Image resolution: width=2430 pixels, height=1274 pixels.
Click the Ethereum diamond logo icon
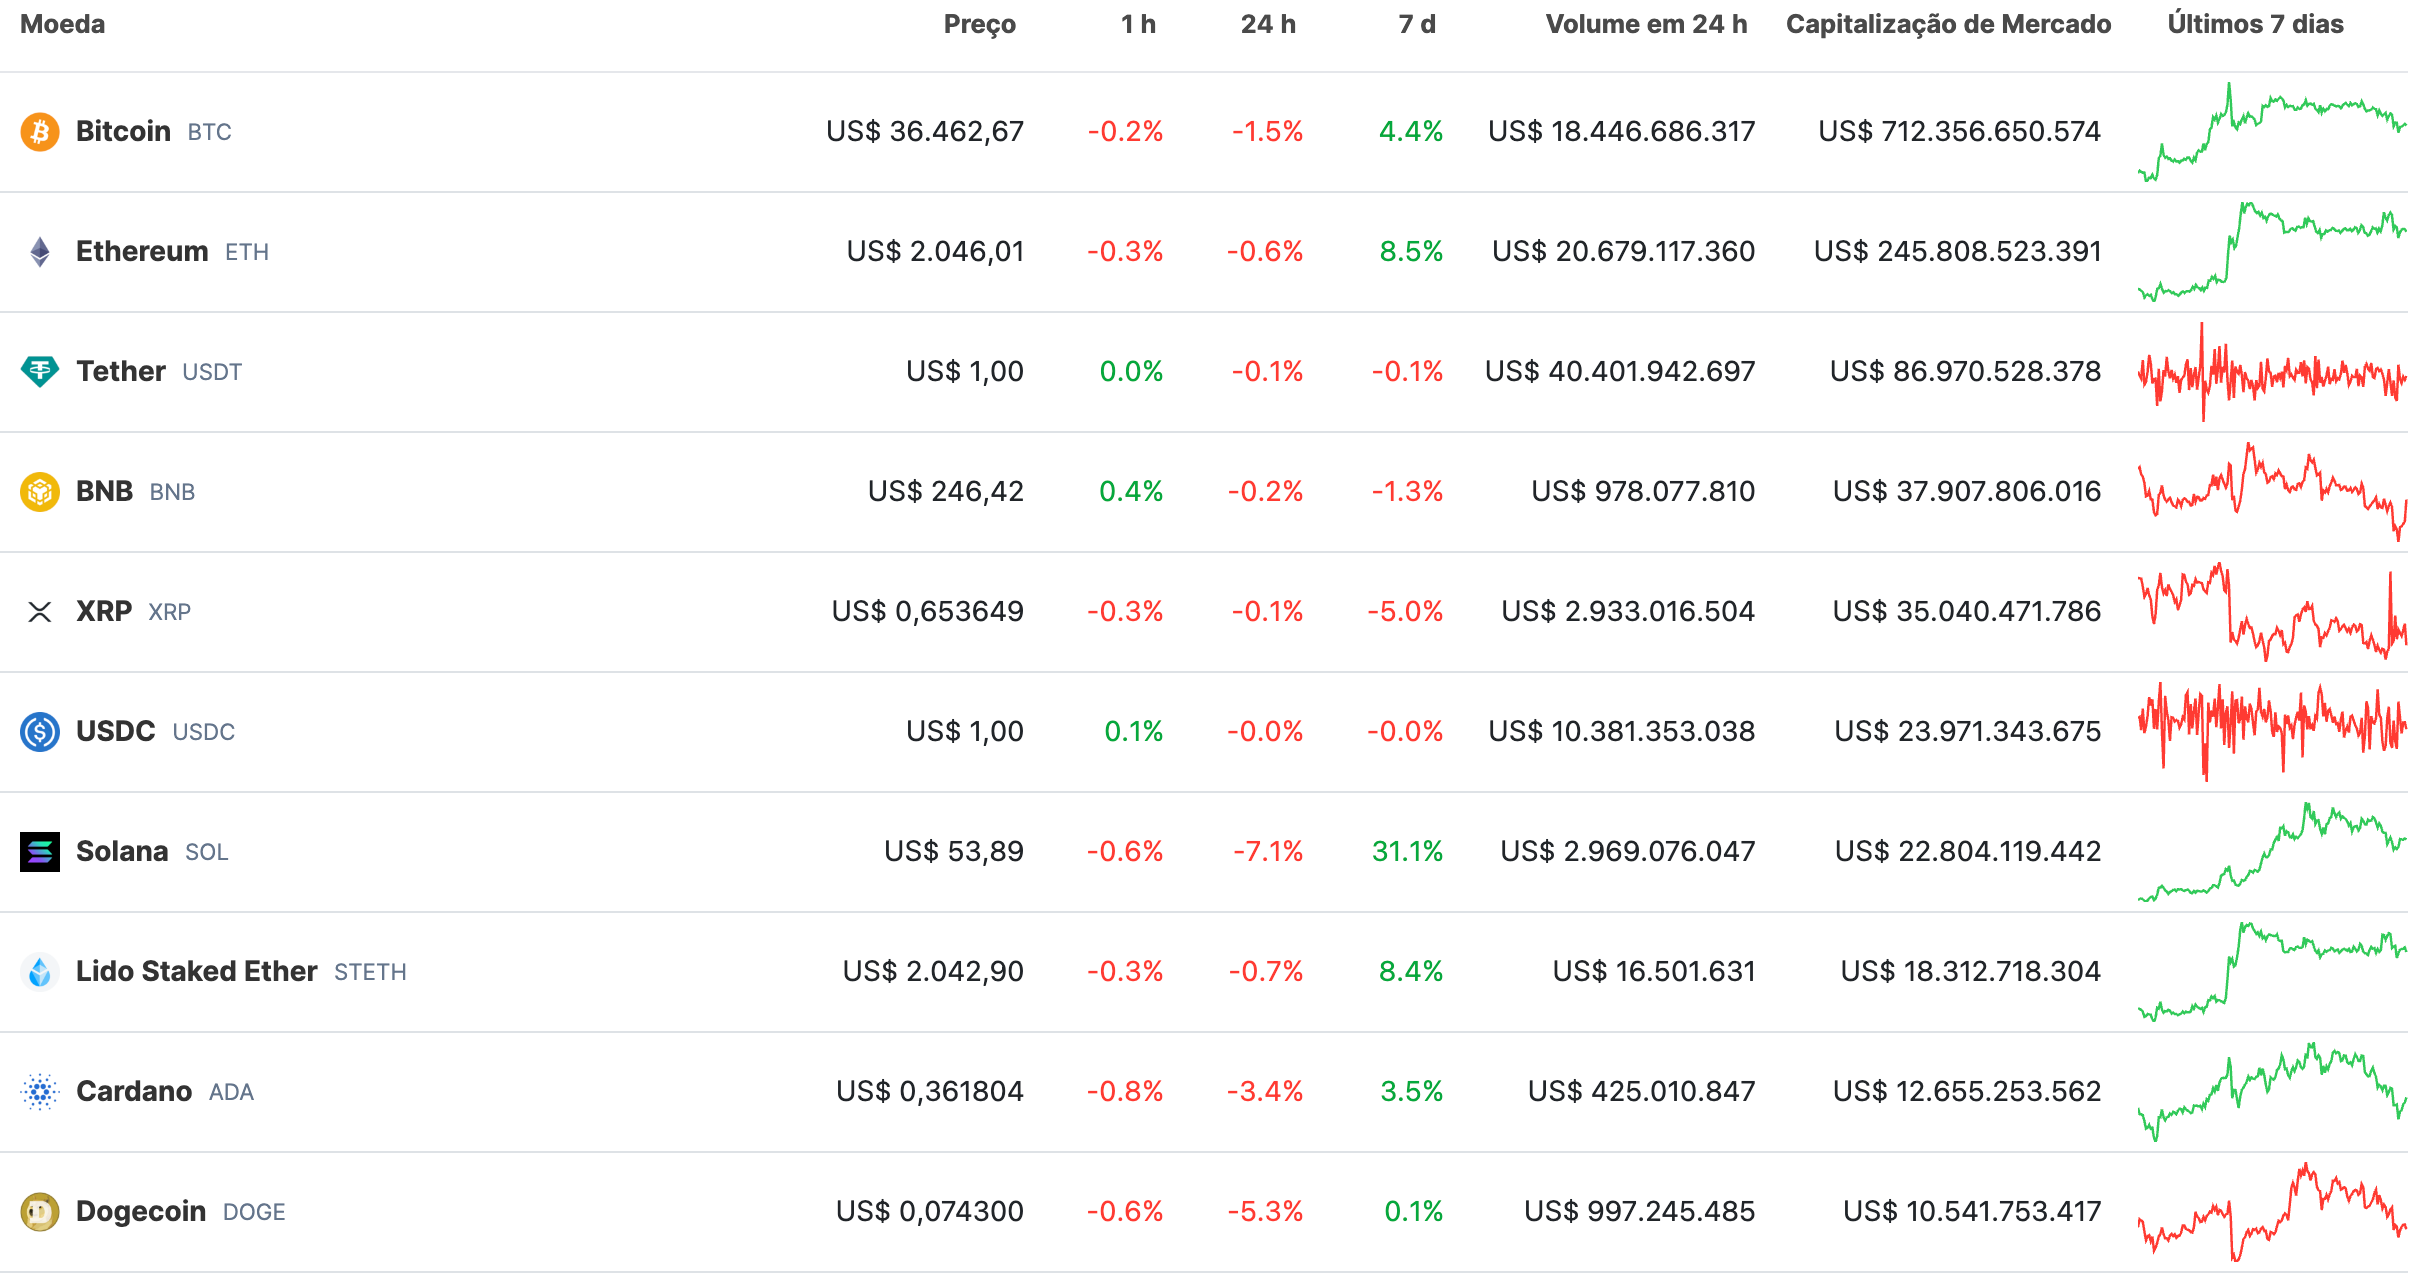click(x=40, y=252)
